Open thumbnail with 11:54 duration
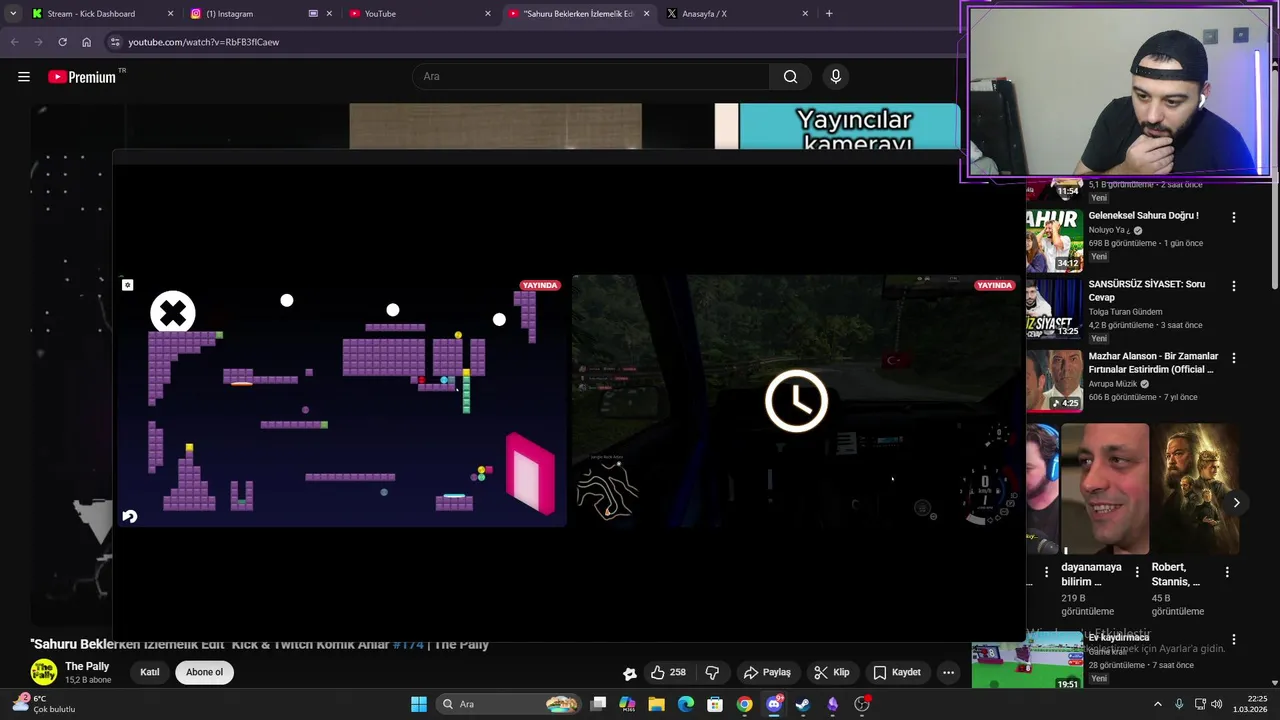1280x720 pixels. [x=1054, y=189]
